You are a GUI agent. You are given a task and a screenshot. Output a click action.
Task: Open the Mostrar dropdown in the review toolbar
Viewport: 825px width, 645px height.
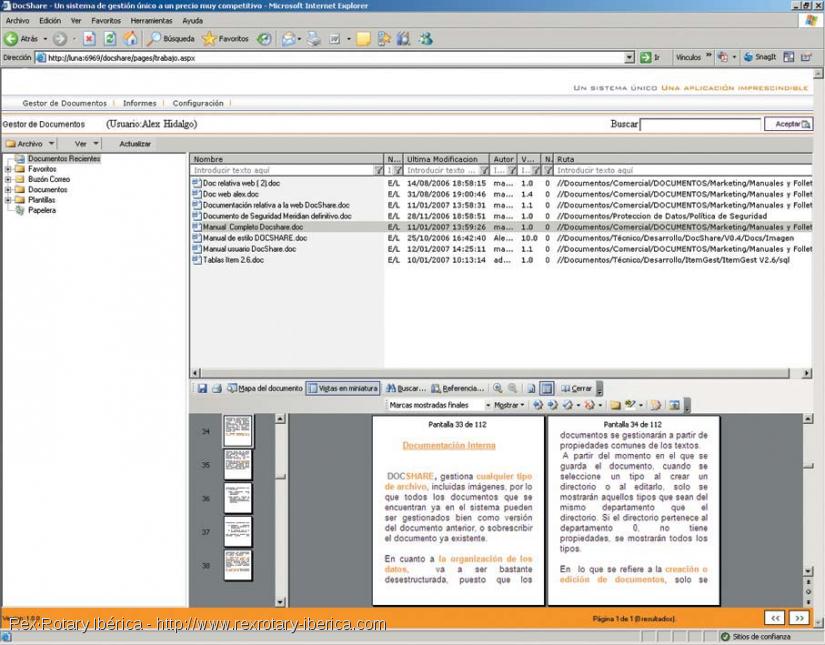509,405
